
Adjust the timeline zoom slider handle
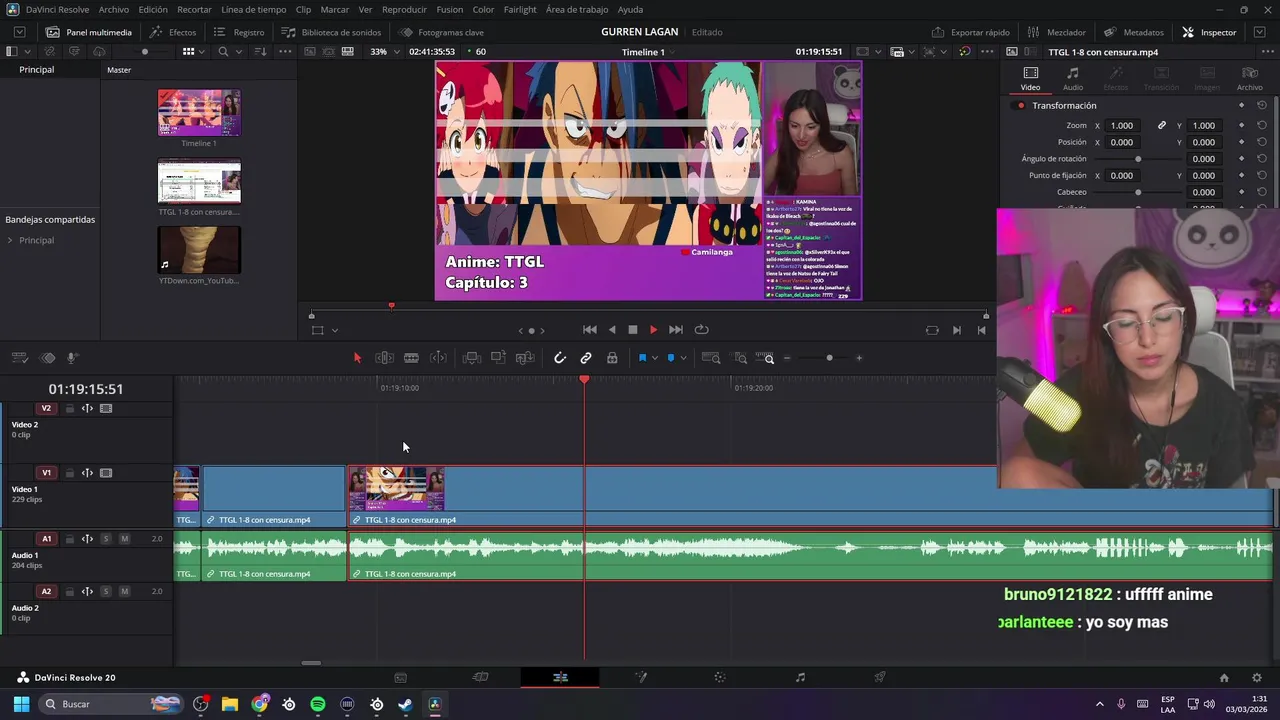(x=829, y=358)
